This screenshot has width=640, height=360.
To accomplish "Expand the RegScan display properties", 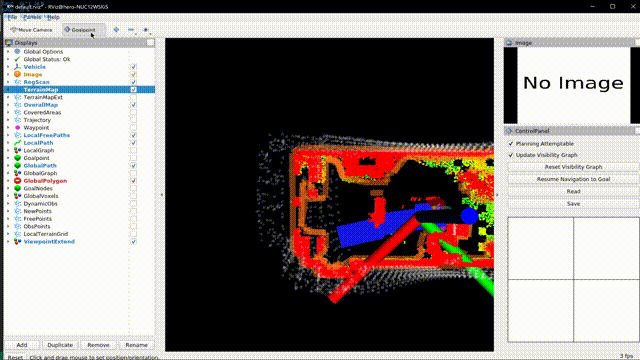I will (x=8, y=82).
